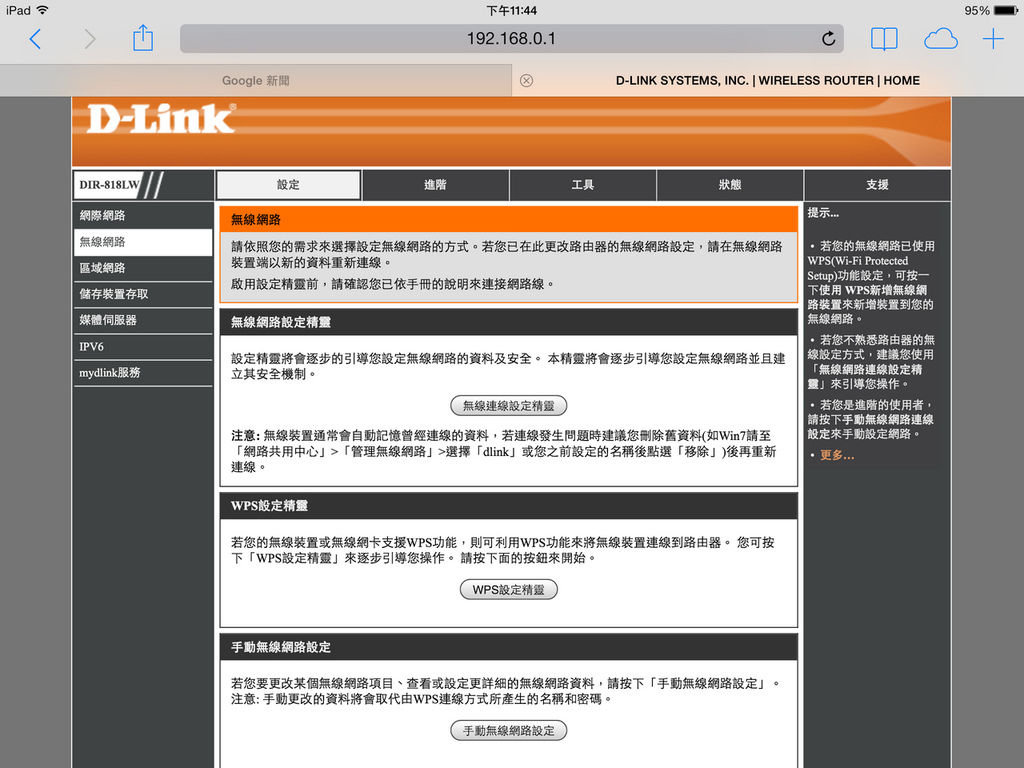1024x768 pixels.
Task: Tap the 下午11:44 clock in status bar
Action: click(x=511, y=10)
